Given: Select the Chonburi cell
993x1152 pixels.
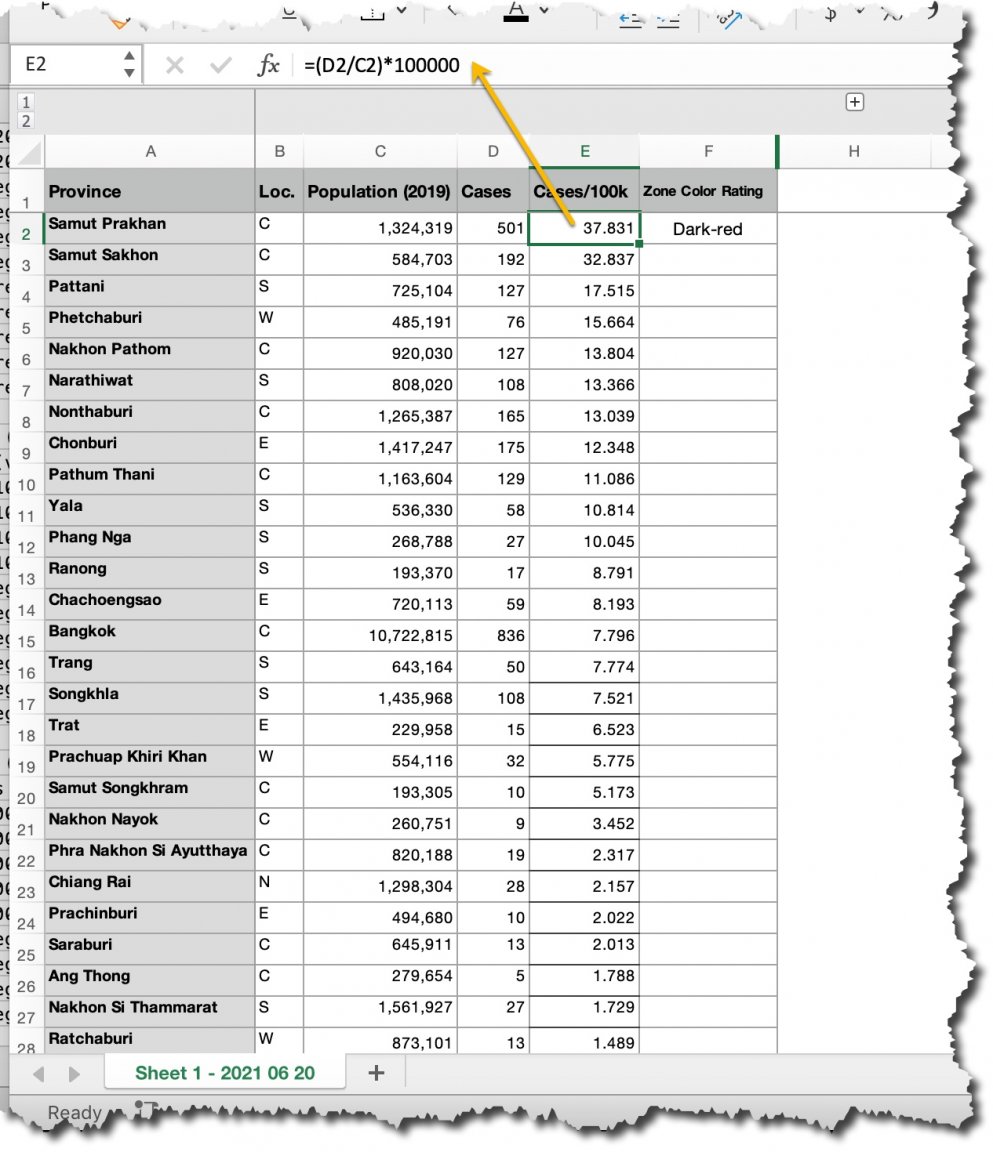Looking at the screenshot, I should pos(150,447).
